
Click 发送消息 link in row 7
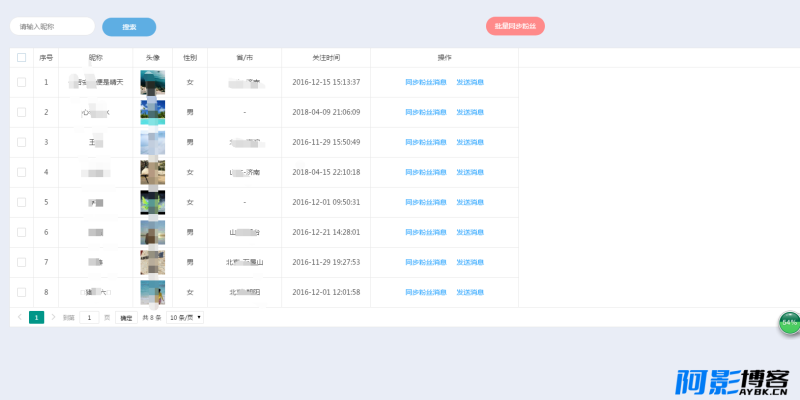[470, 262]
